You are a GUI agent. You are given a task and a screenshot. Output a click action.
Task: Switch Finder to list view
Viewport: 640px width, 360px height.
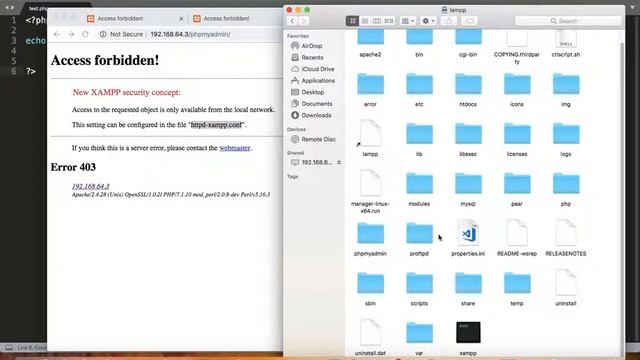click(364, 21)
